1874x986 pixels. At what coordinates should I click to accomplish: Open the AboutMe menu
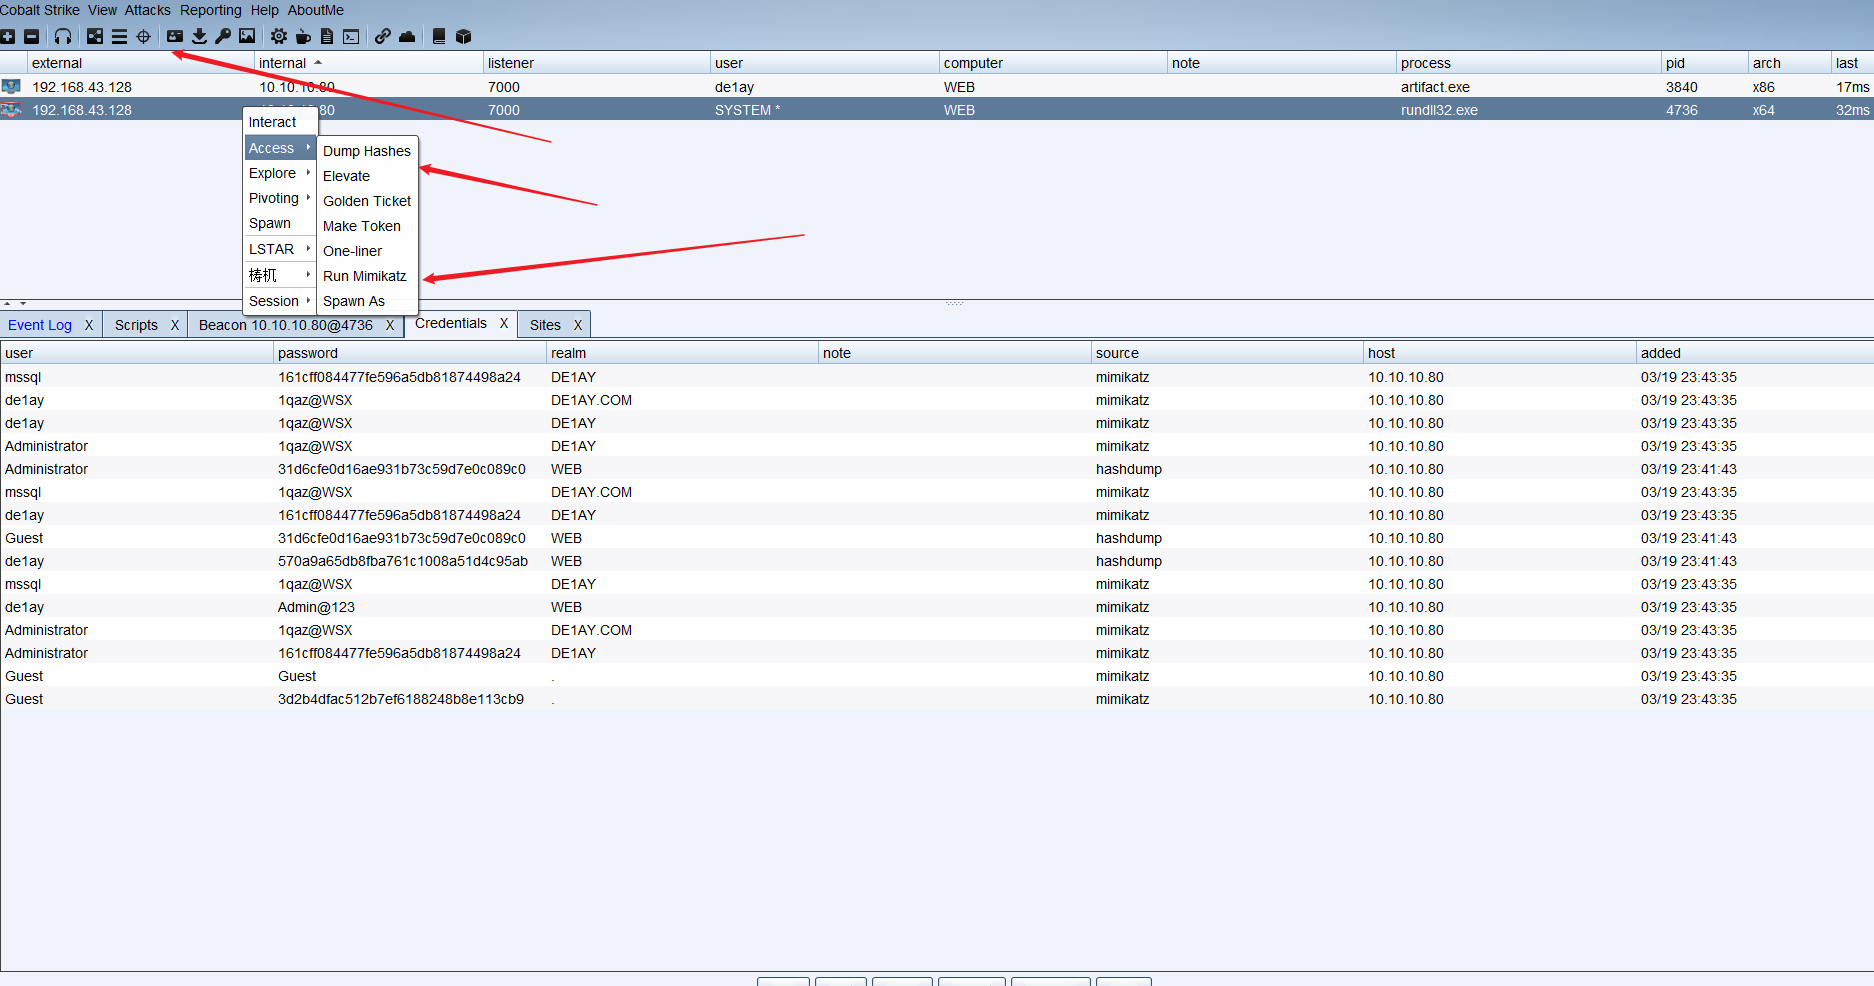point(316,10)
